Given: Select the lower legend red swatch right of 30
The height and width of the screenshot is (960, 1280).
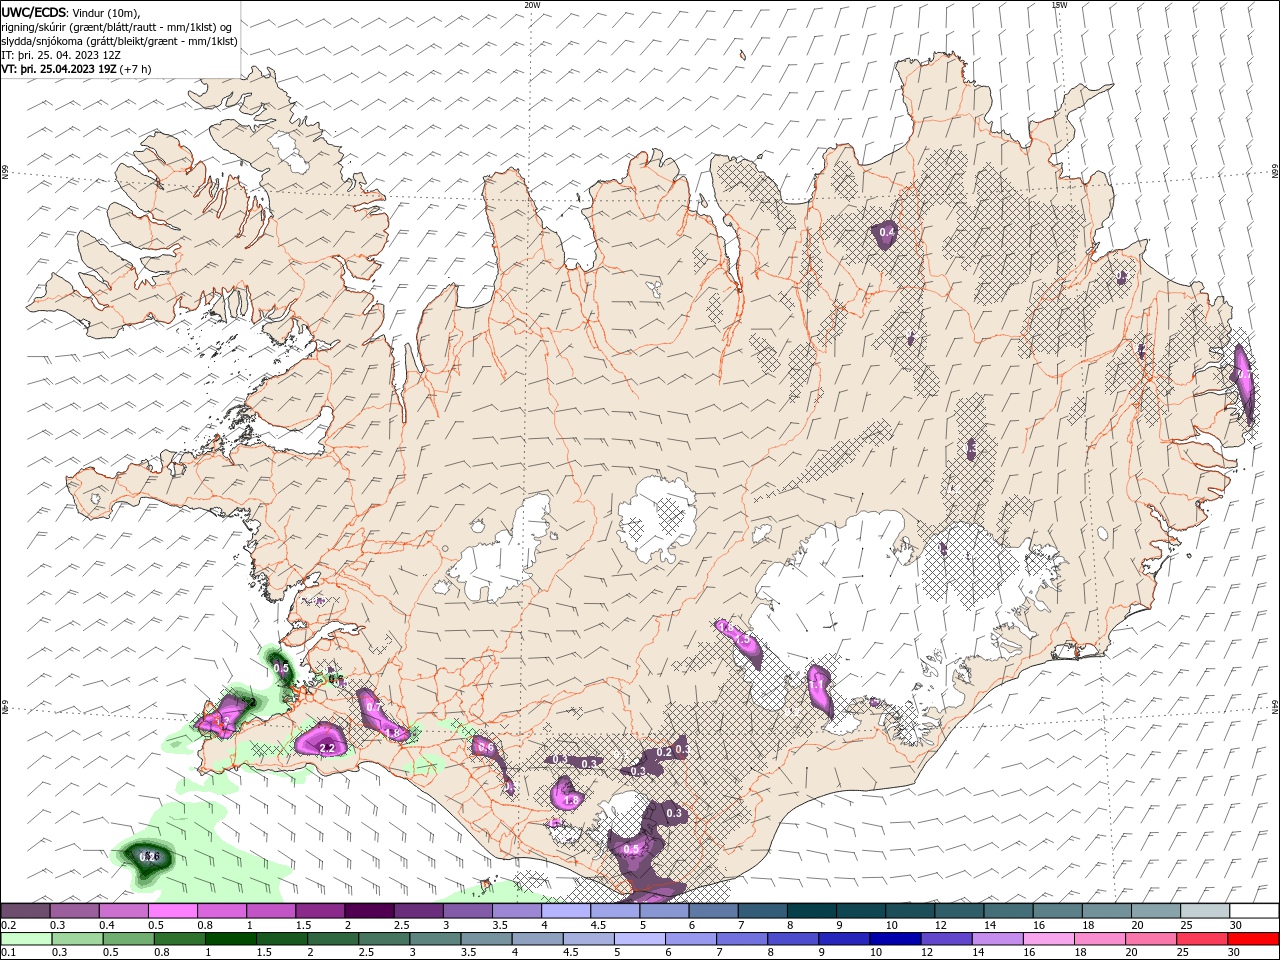Looking at the screenshot, I should pos(1251,939).
